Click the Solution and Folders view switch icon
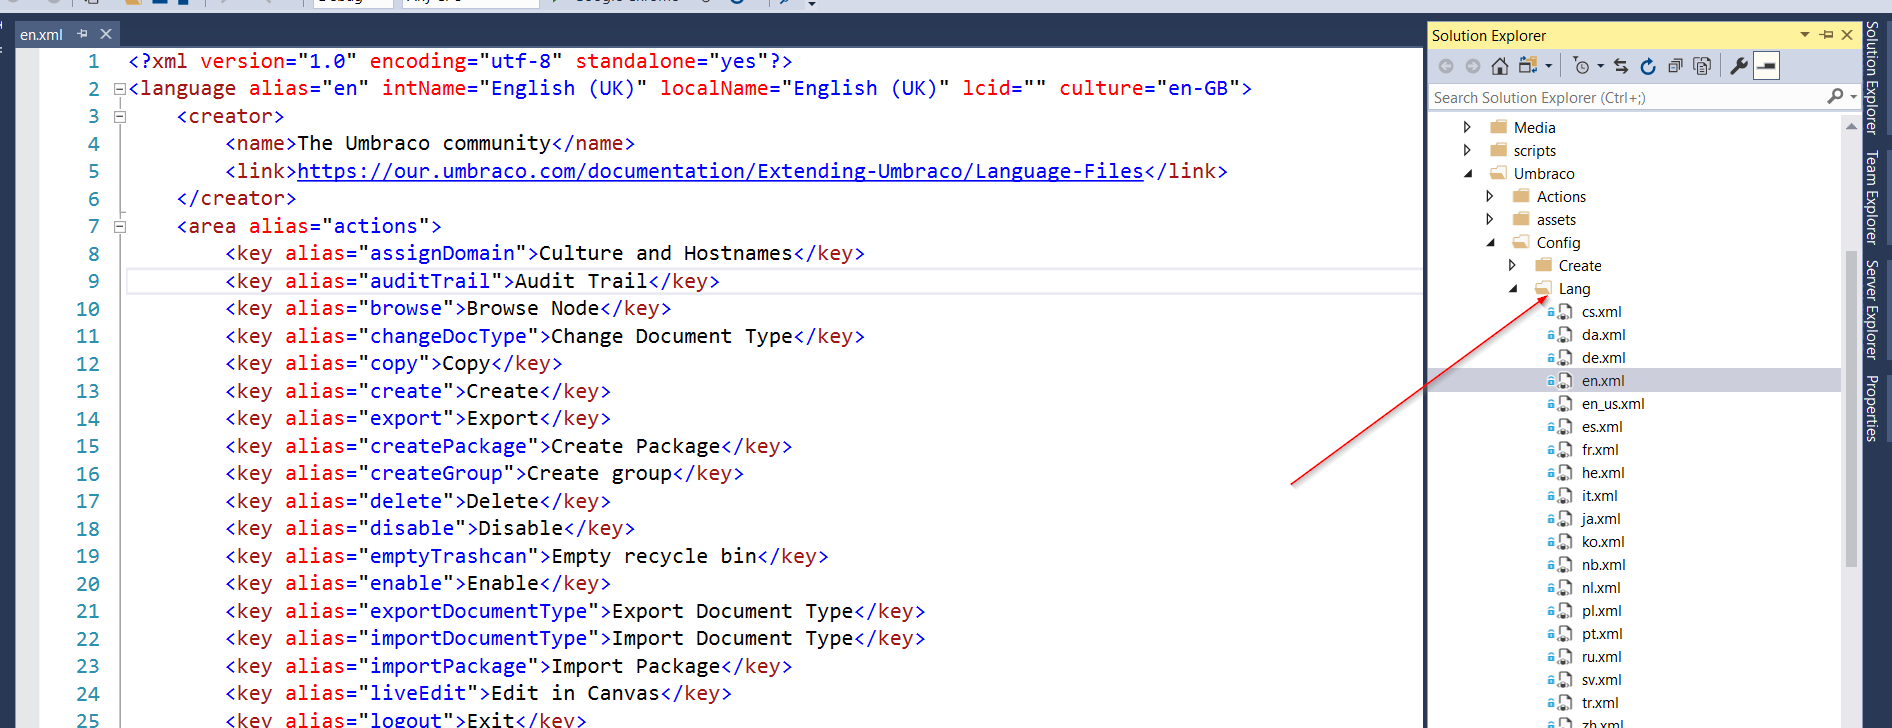This screenshot has height=728, width=1892. (1527, 66)
